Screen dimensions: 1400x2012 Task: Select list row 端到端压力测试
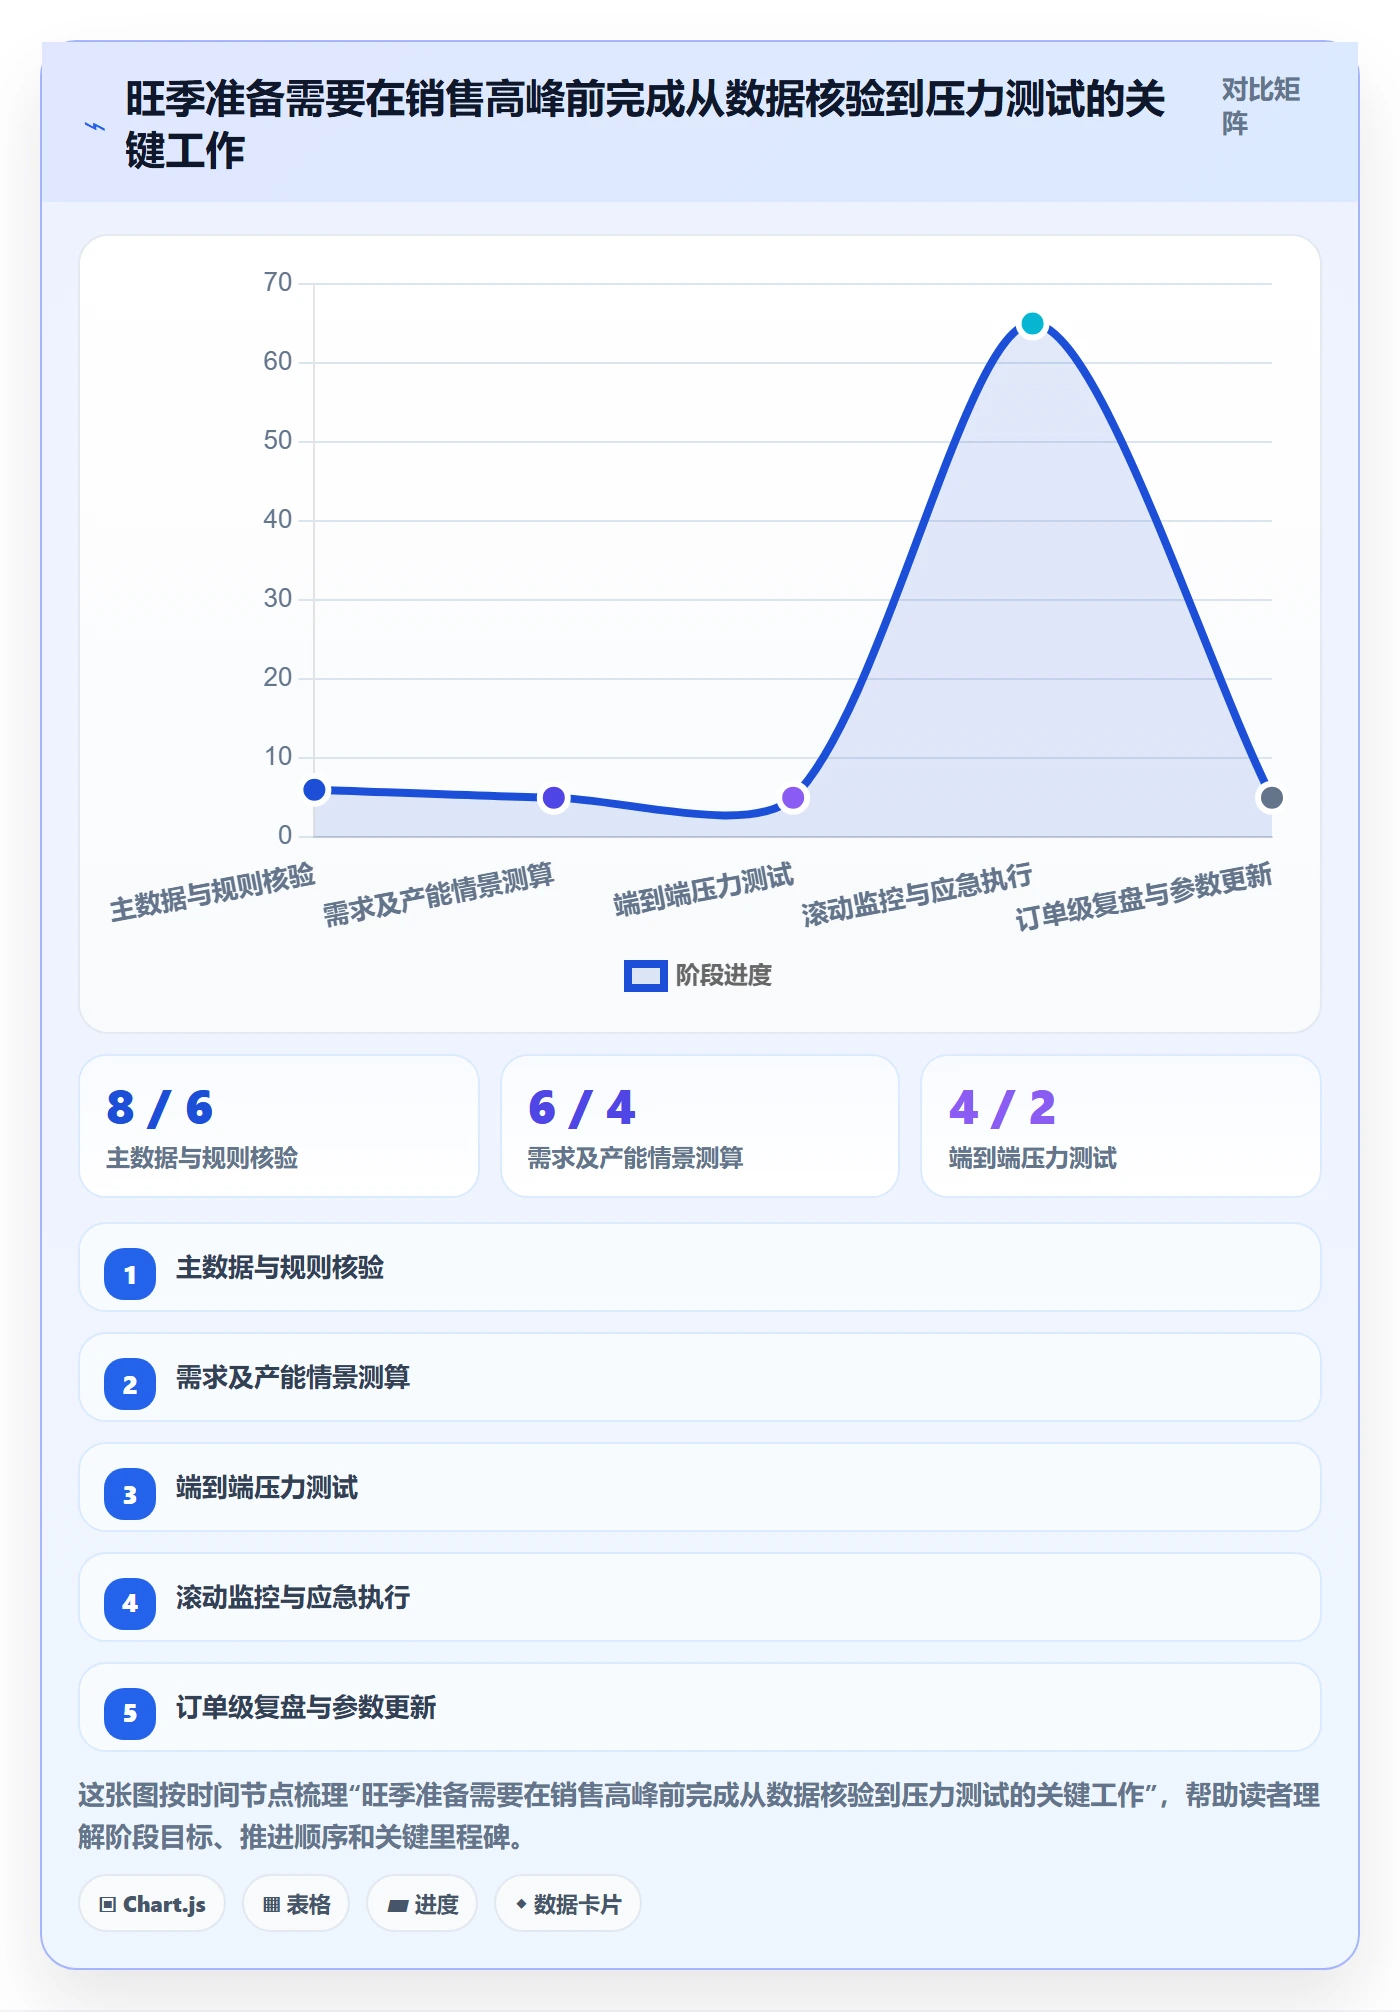pyautogui.click(x=700, y=1487)
